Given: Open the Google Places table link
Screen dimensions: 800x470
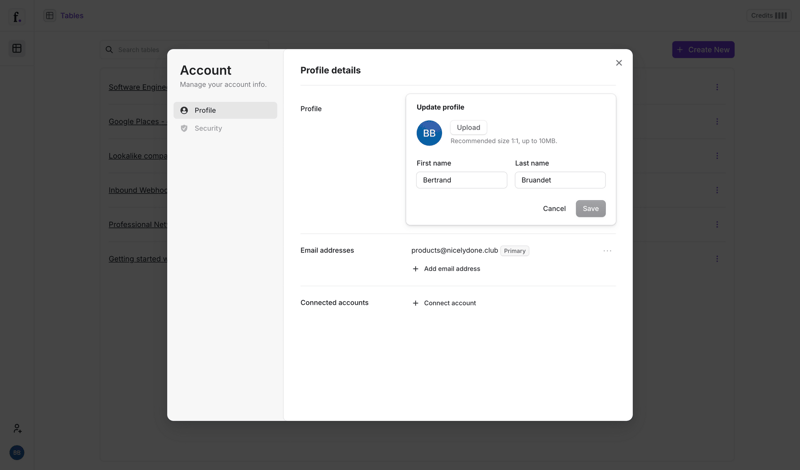Looking at the screenshot, I should click(138, 121).
